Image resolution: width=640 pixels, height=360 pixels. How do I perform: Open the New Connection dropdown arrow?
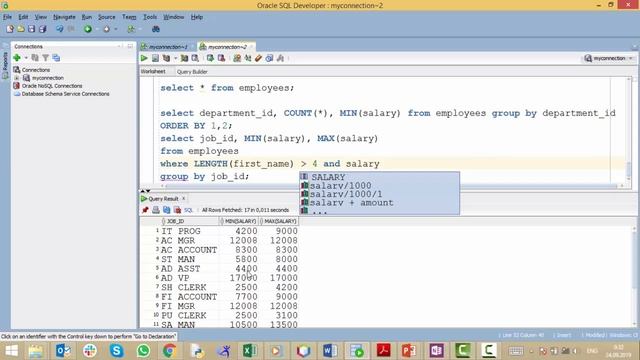(x=26, y=58)
